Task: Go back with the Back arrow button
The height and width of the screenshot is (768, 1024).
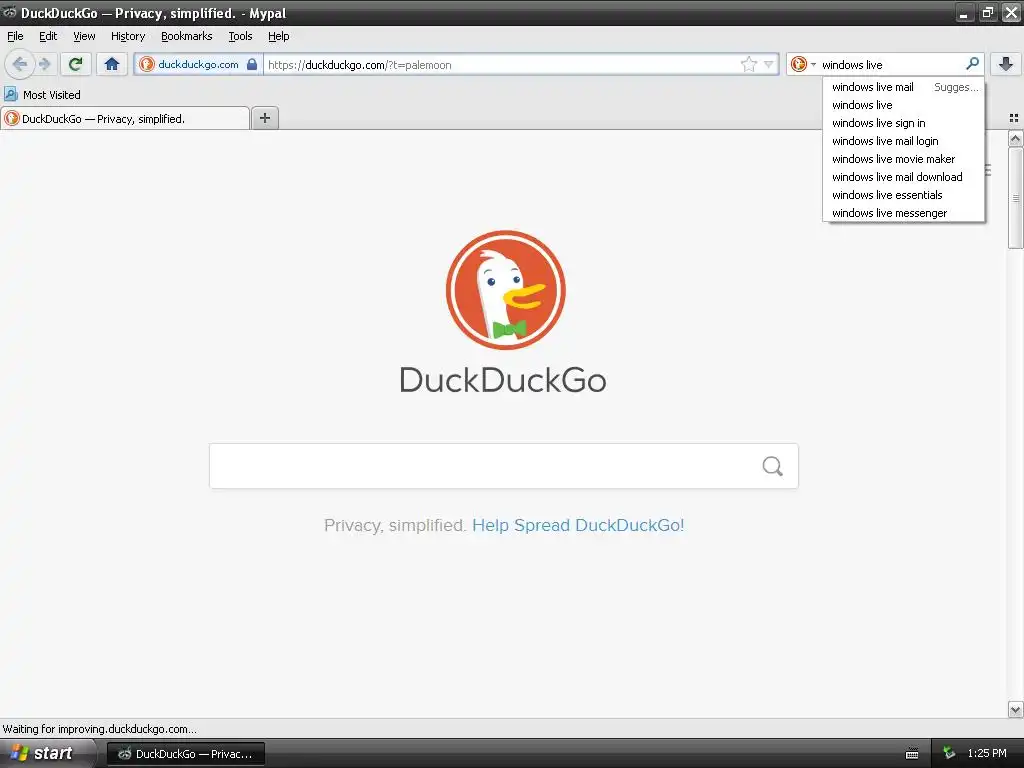Action: (20, 64)
